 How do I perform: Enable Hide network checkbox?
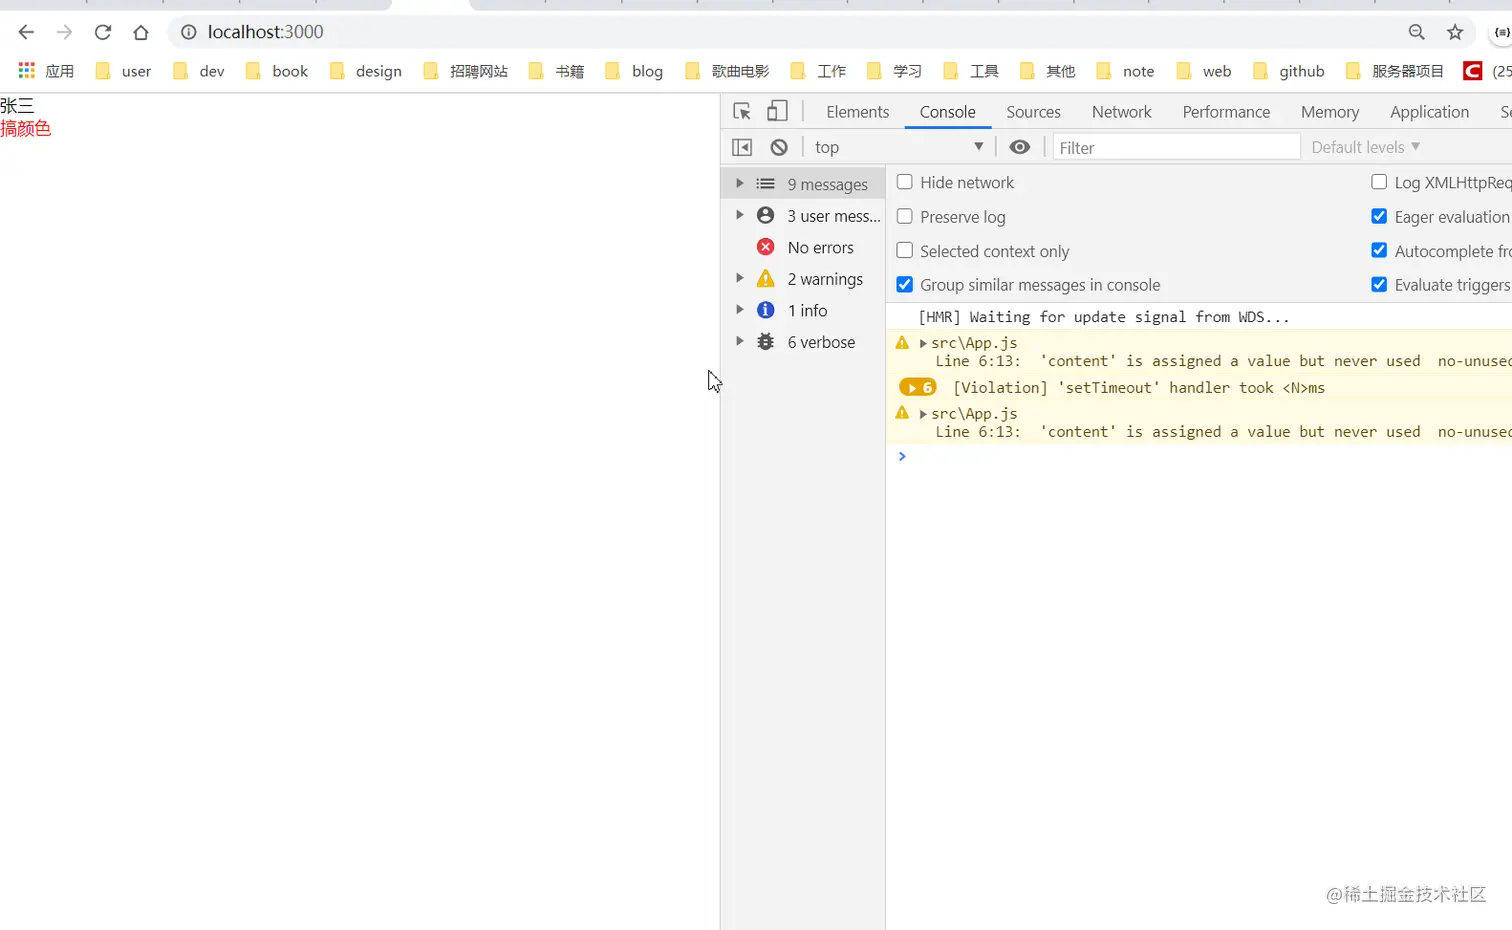click(905, 182)
